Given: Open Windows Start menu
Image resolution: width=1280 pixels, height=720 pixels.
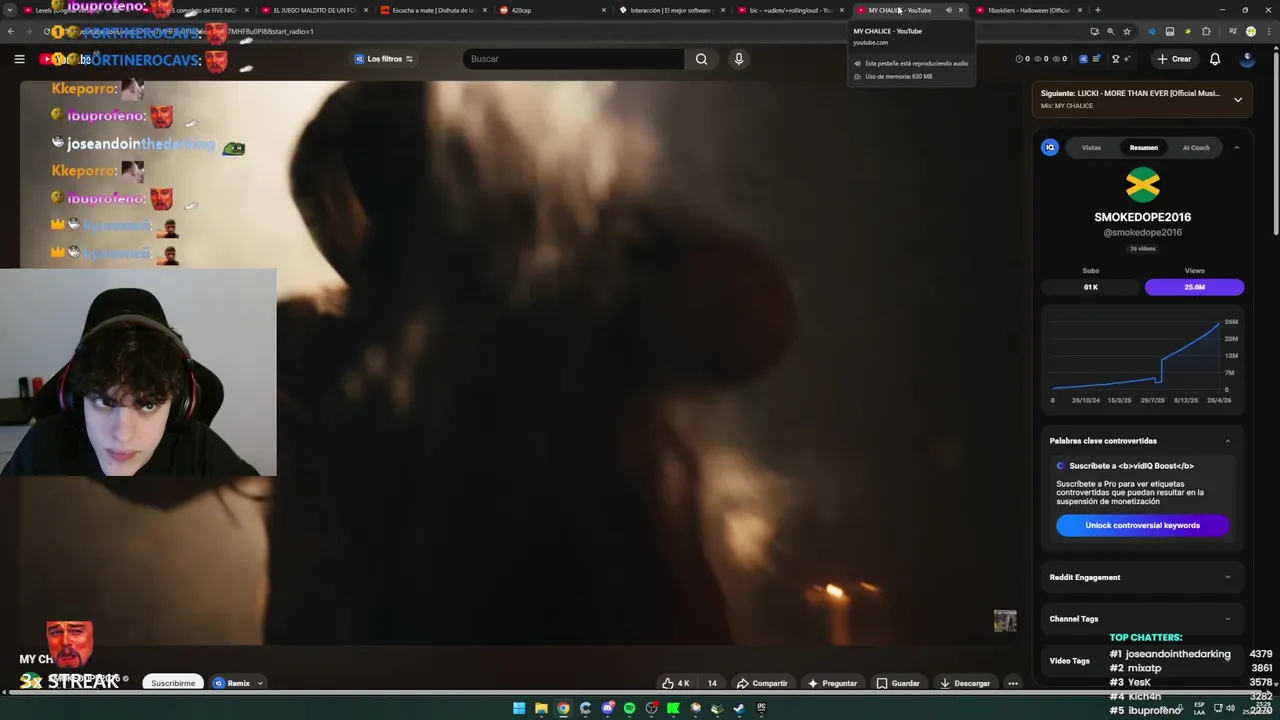Looking at the screenshot, I should point(519,708).
